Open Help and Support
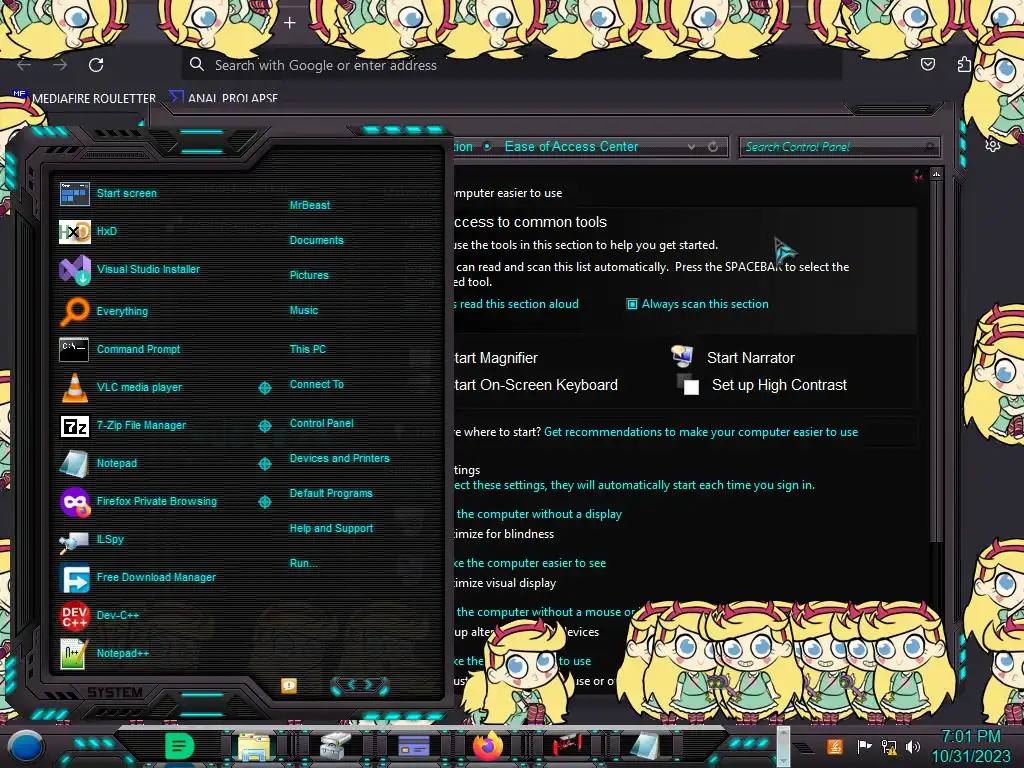The image size is (1024, 768). tap(331, 528)
